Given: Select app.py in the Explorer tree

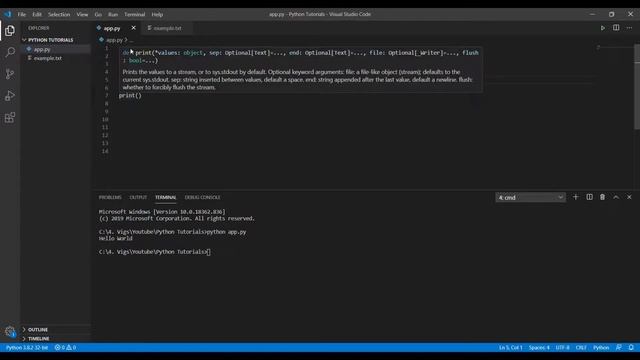Looking at the screenshot, I should coord(42,49).
